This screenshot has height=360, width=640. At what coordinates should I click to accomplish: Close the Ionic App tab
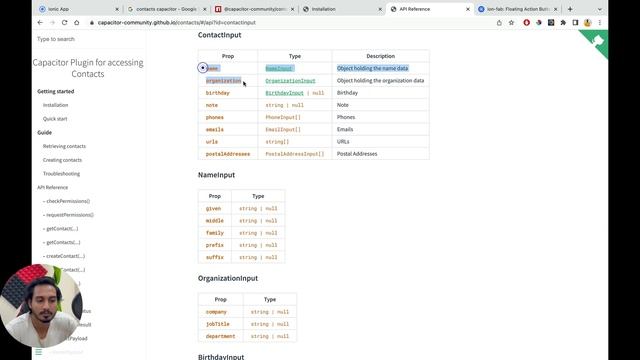tap(117, 9)
